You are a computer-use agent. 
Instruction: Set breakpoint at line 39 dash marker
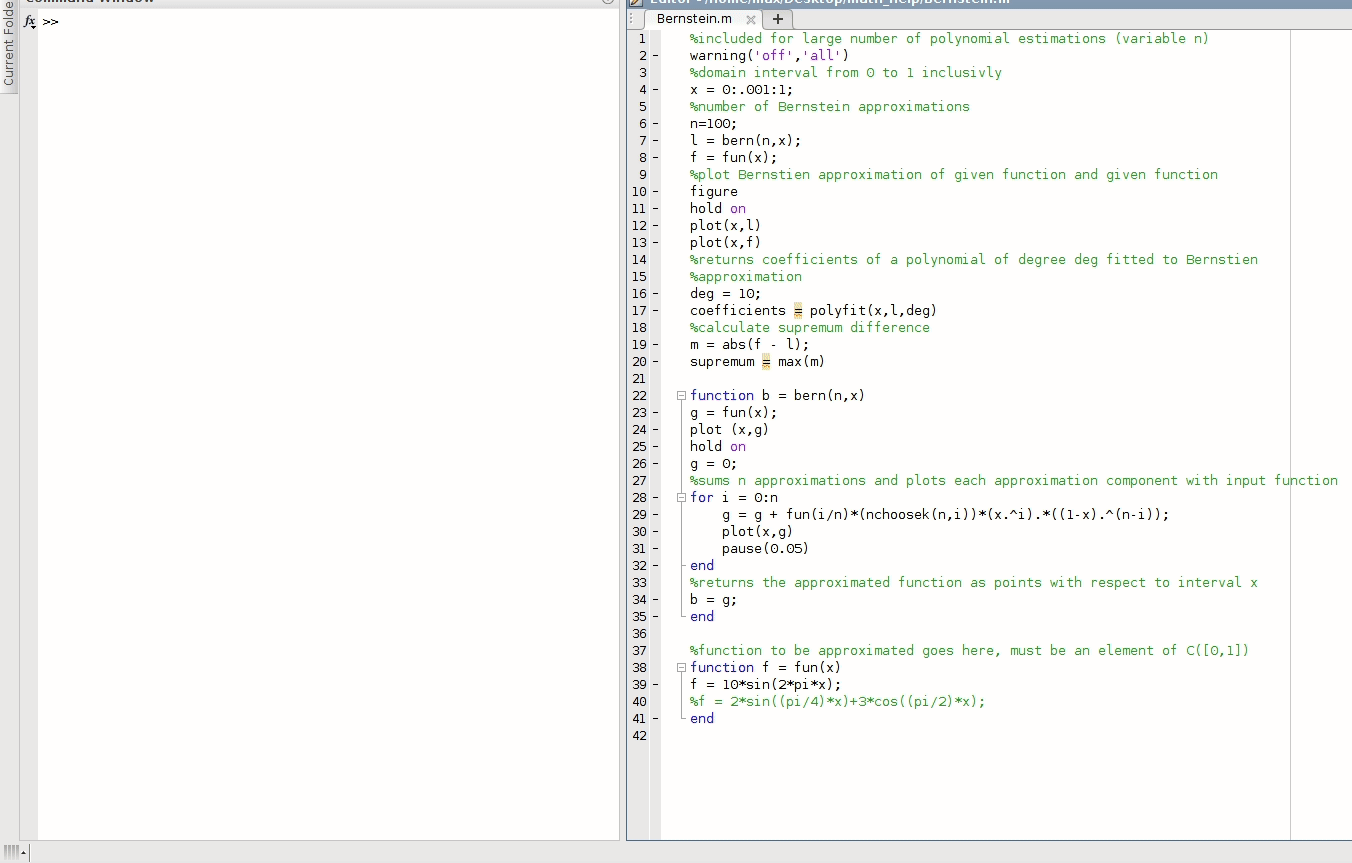pos(655,684)
